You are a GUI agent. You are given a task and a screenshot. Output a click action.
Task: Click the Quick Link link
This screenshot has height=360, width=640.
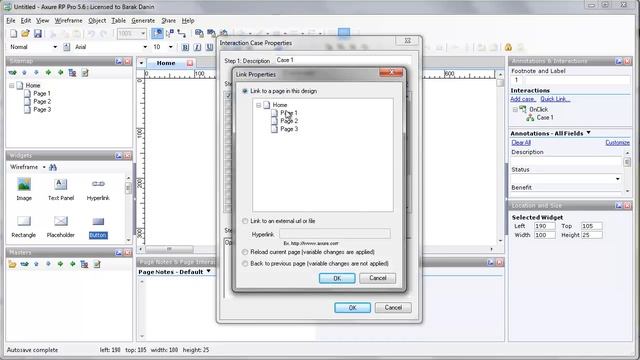555,99
